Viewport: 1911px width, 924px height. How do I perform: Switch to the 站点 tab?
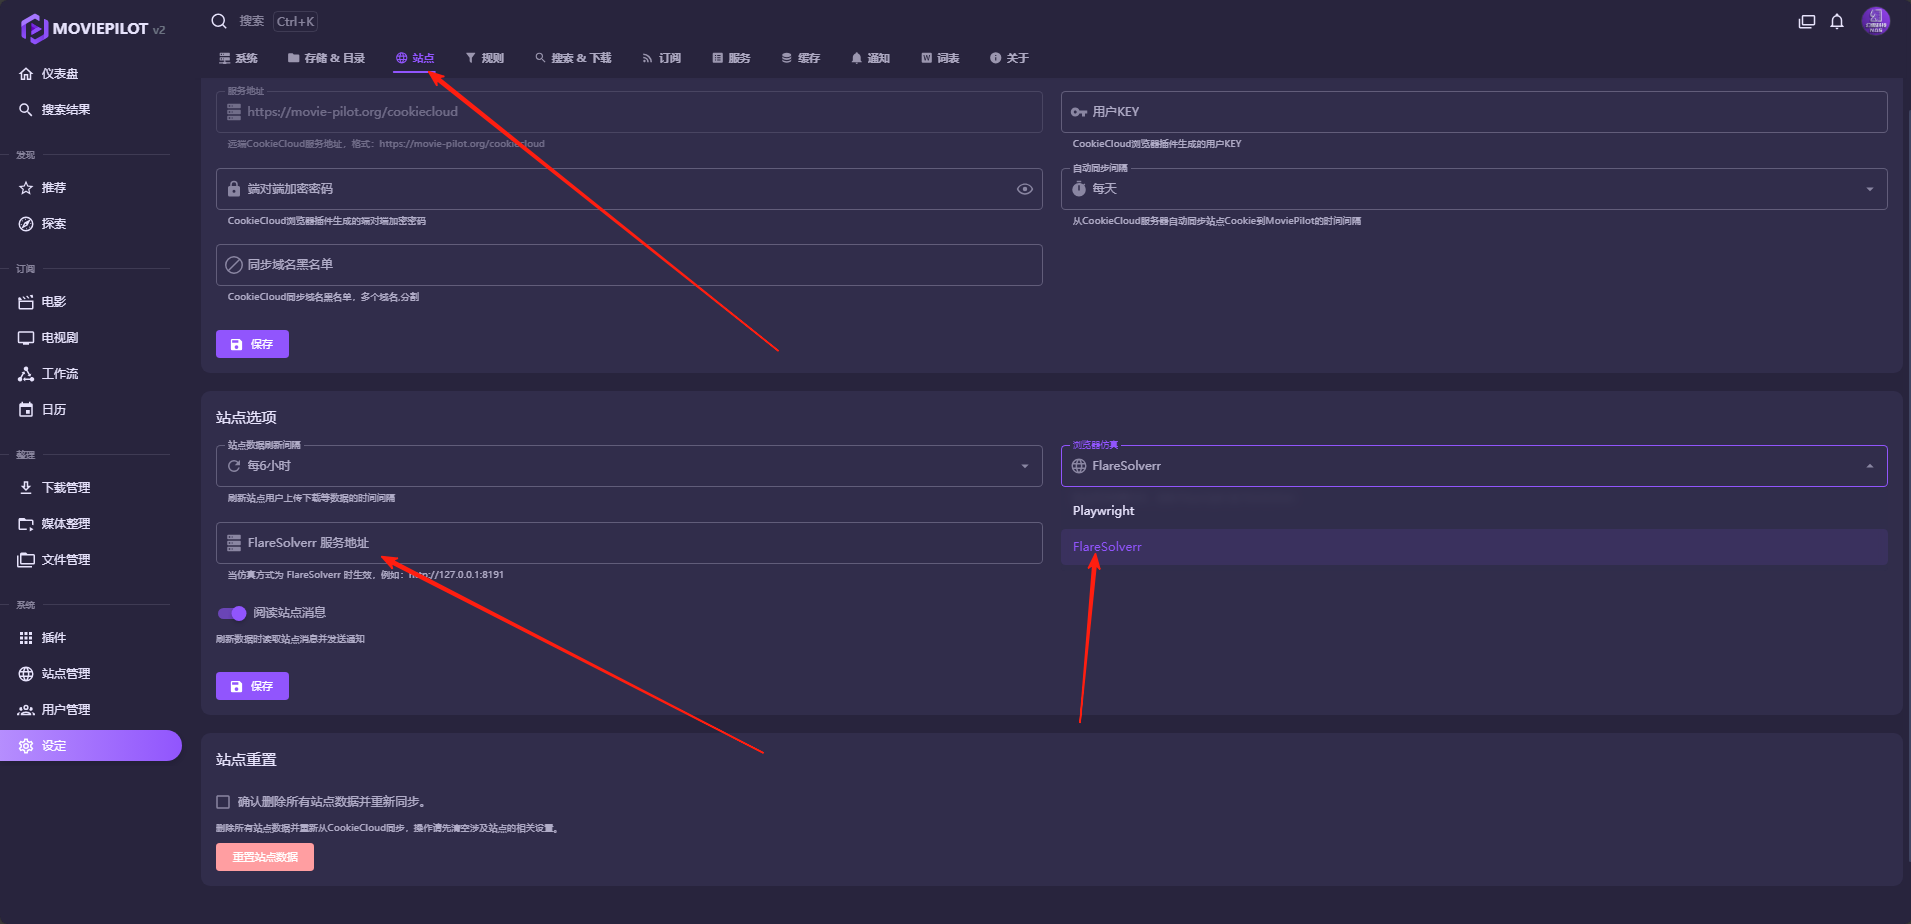(415, 58)
